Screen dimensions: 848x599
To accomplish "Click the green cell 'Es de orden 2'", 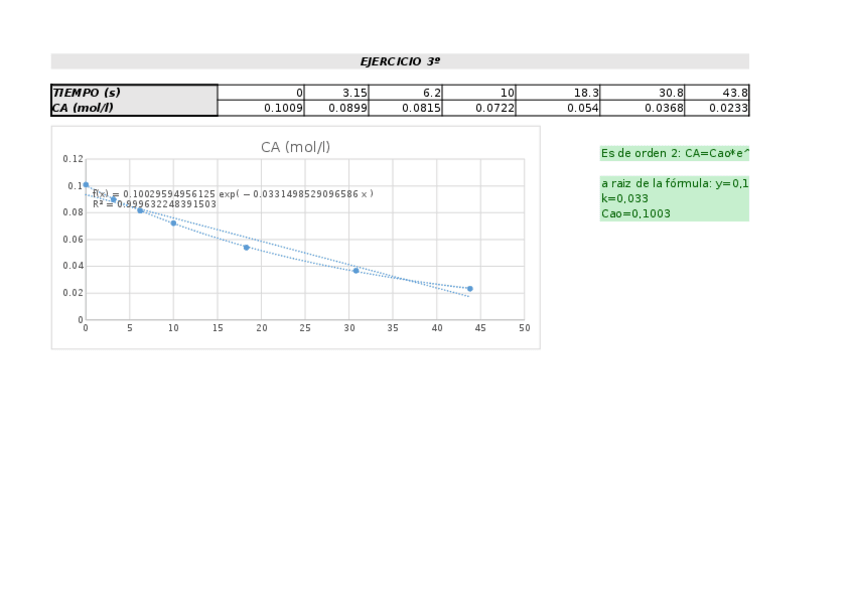I will pyautogui.click(x=674, y=153).
